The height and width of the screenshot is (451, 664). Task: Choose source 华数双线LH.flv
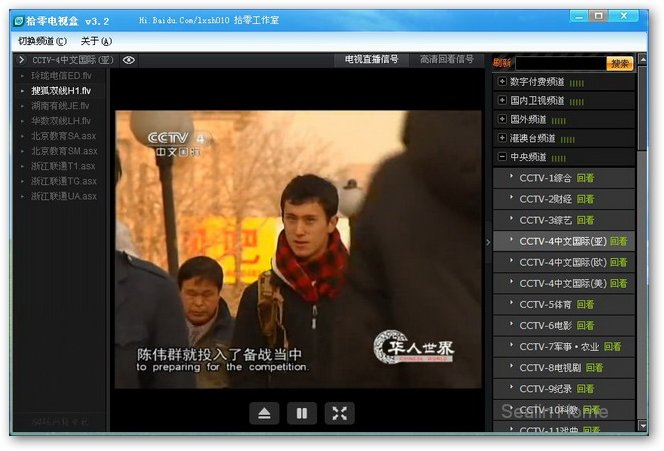(61, 121)
